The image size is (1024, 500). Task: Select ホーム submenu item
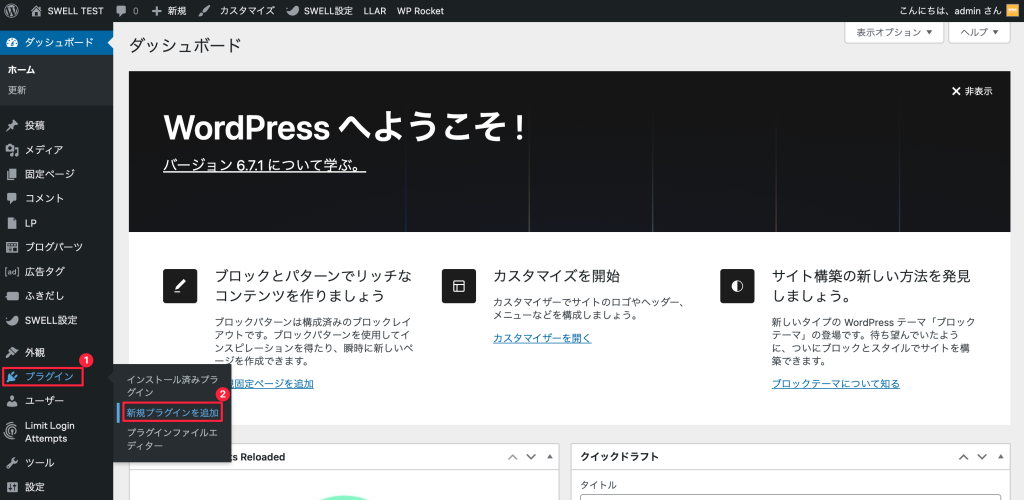[22, 70]
